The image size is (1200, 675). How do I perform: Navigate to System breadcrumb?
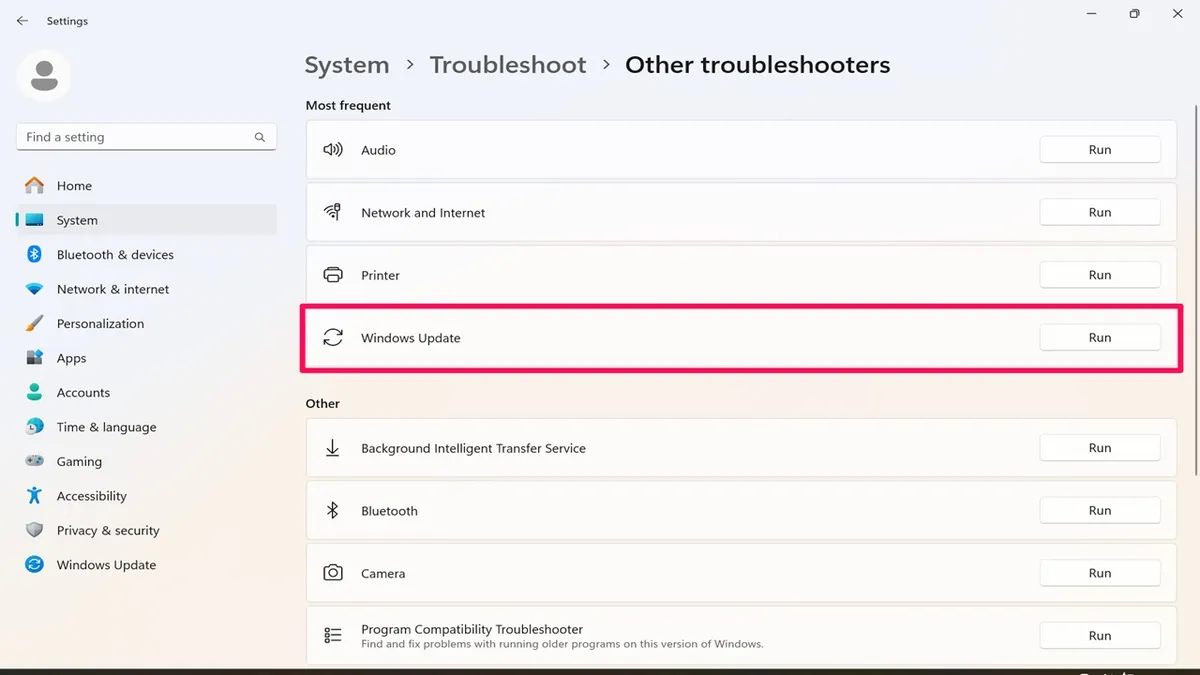coord(347,65)
